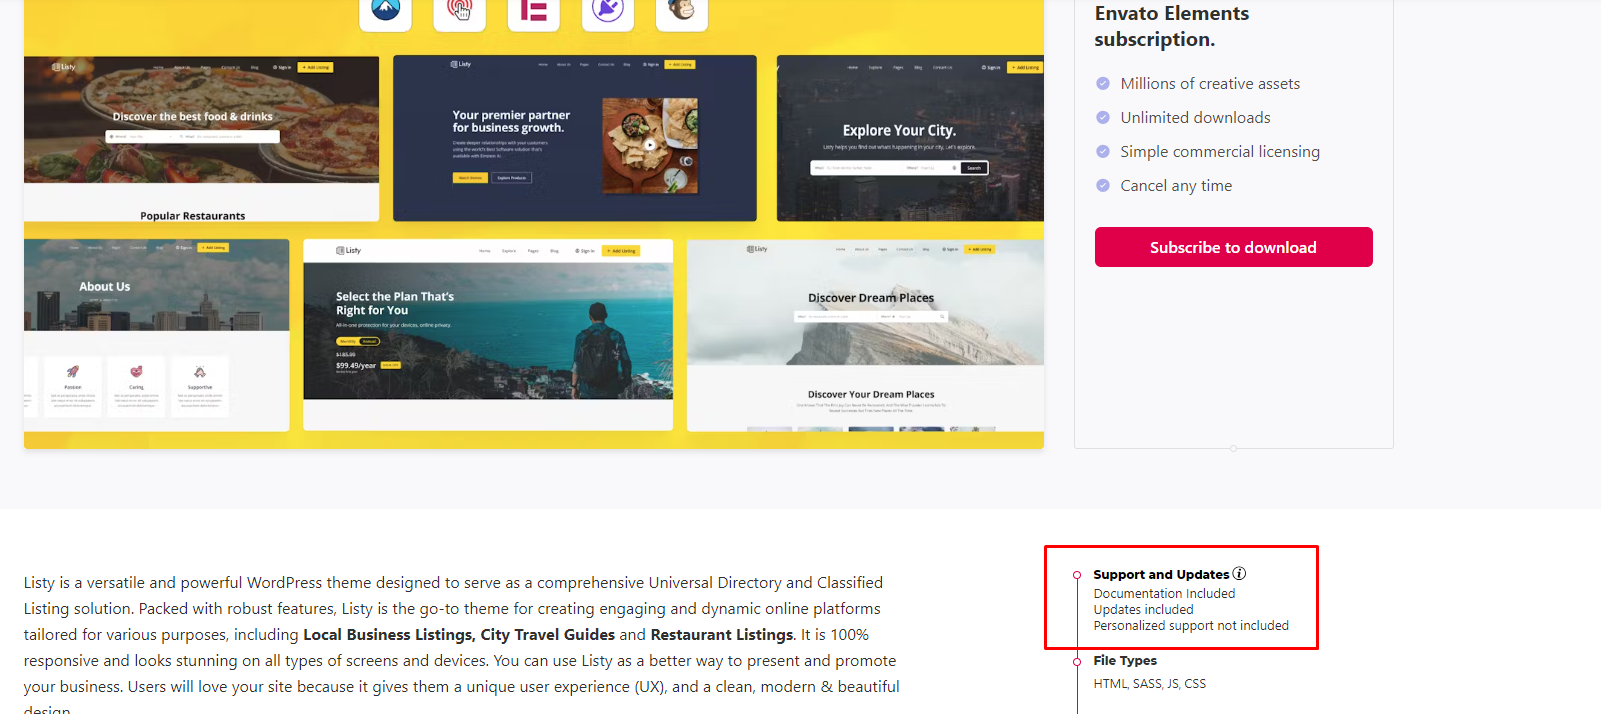The height and width of the screenshot is (714, 1601).
Task: Open the food & drinks preview thumbnail
Action: tap(201, 138)
